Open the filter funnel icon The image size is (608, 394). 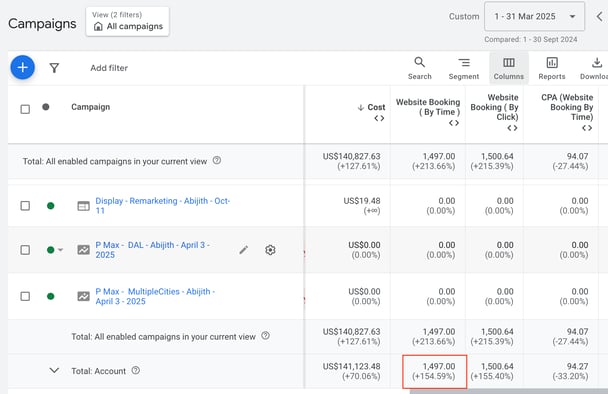pos(54,68)
